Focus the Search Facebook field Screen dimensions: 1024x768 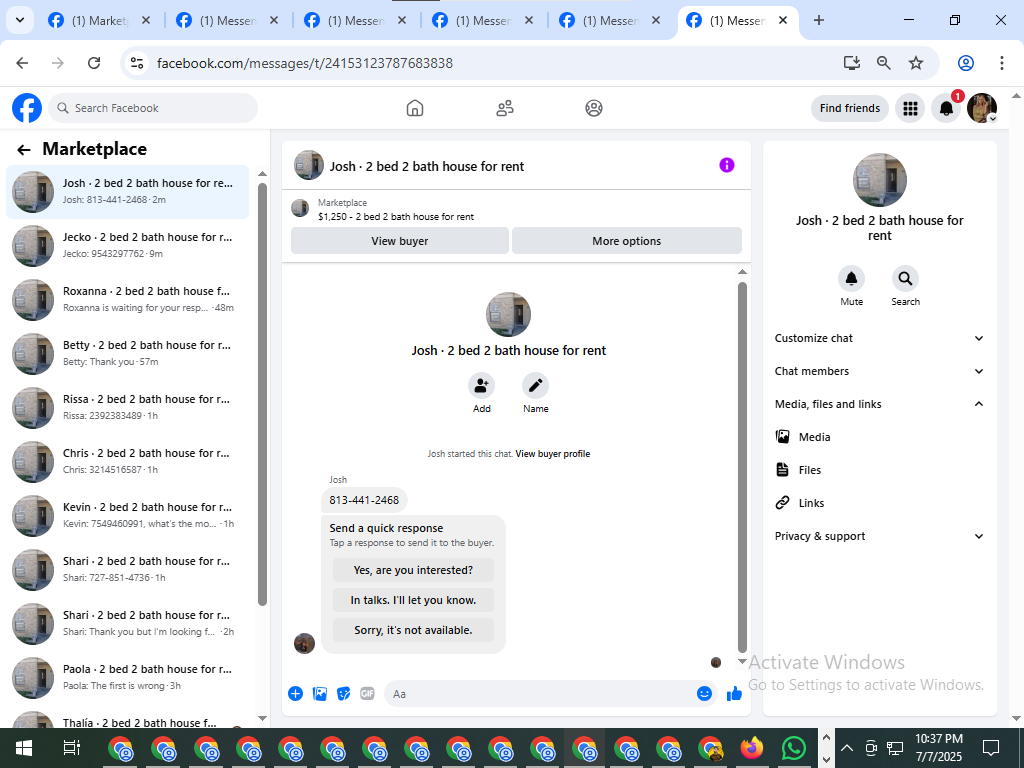pyautogui.click(x=153, y=108)
